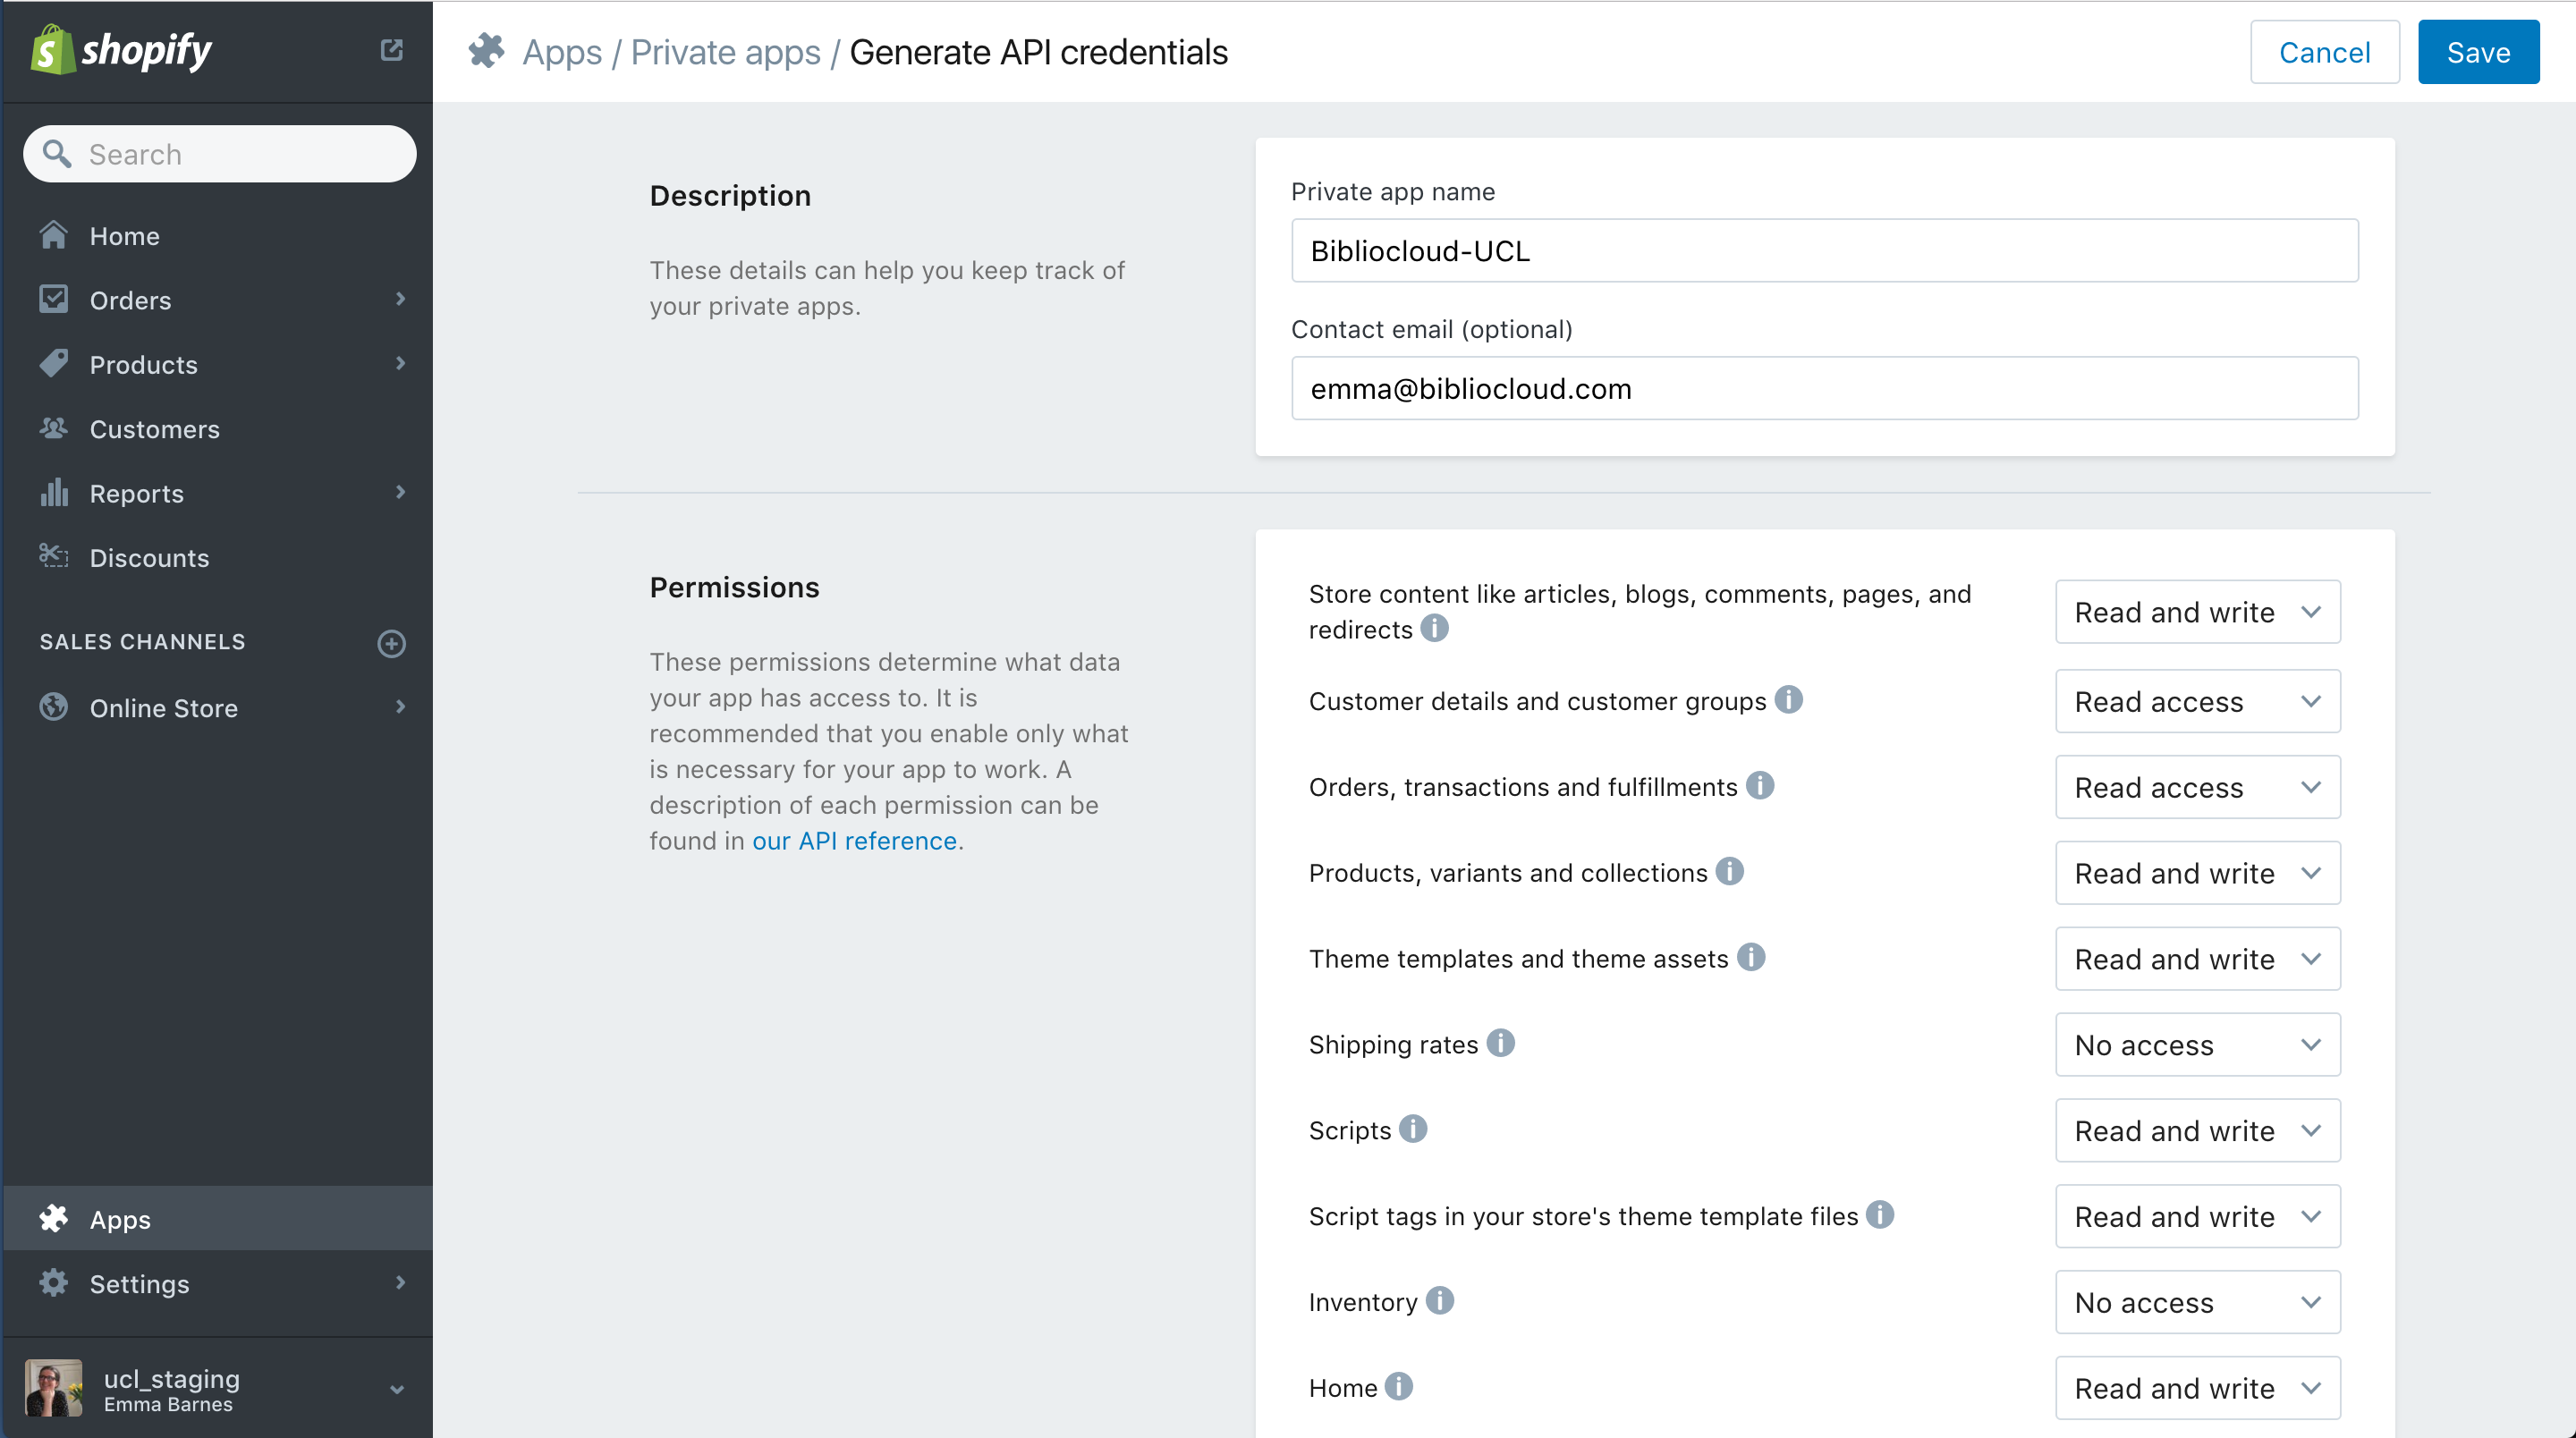Screen dimensions: 2576x1438
Task: Show info tooltip for Inventory permission
Action: 1439,1301
